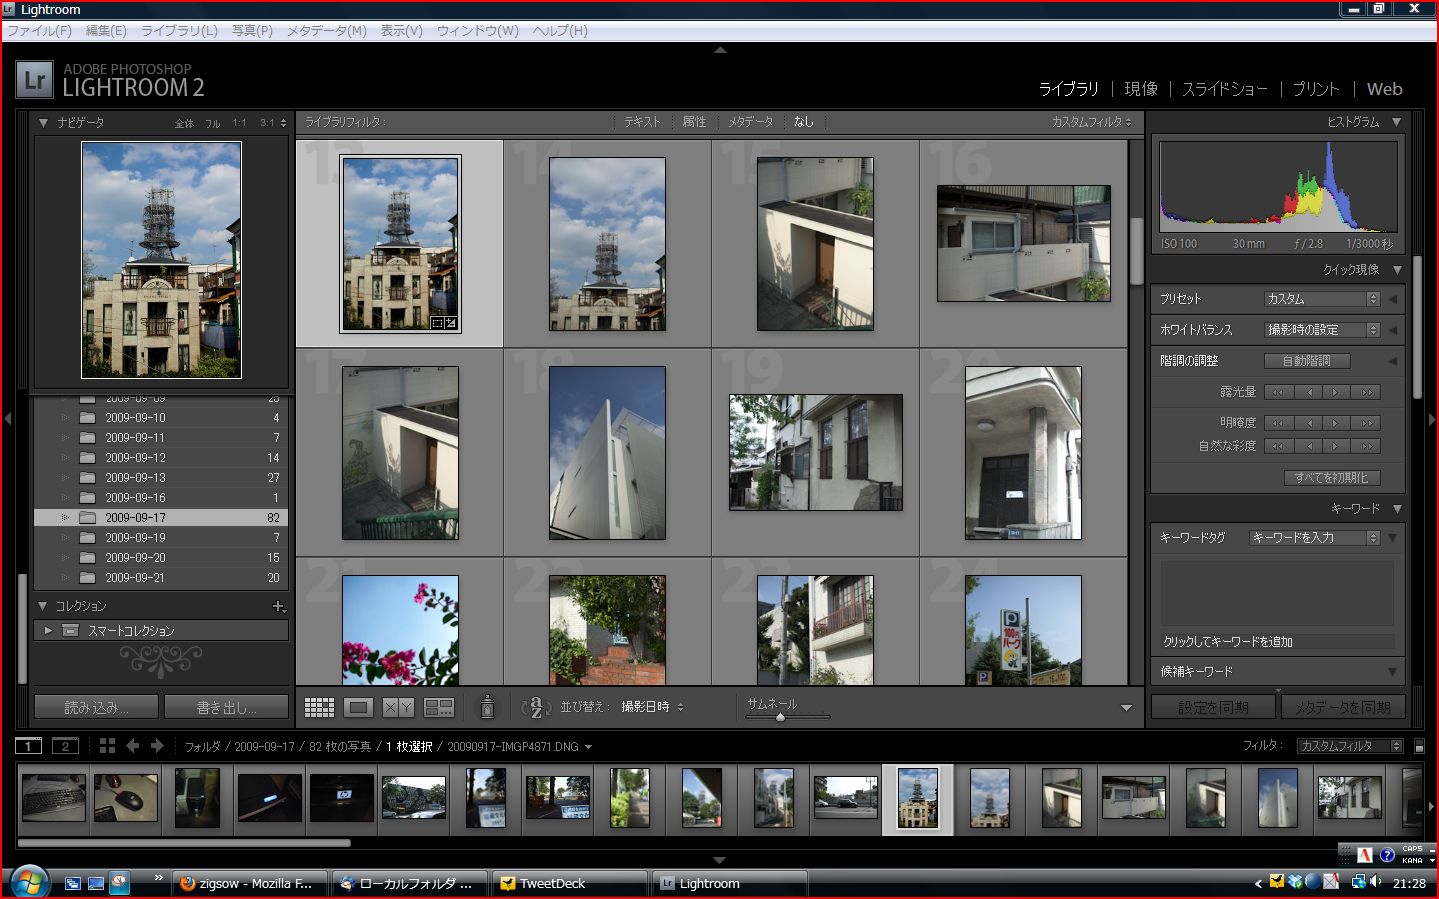Viewport: 1439px width, 899px height.
Task: Switch to Loupe view icon
Action: (x=358, y=707)
